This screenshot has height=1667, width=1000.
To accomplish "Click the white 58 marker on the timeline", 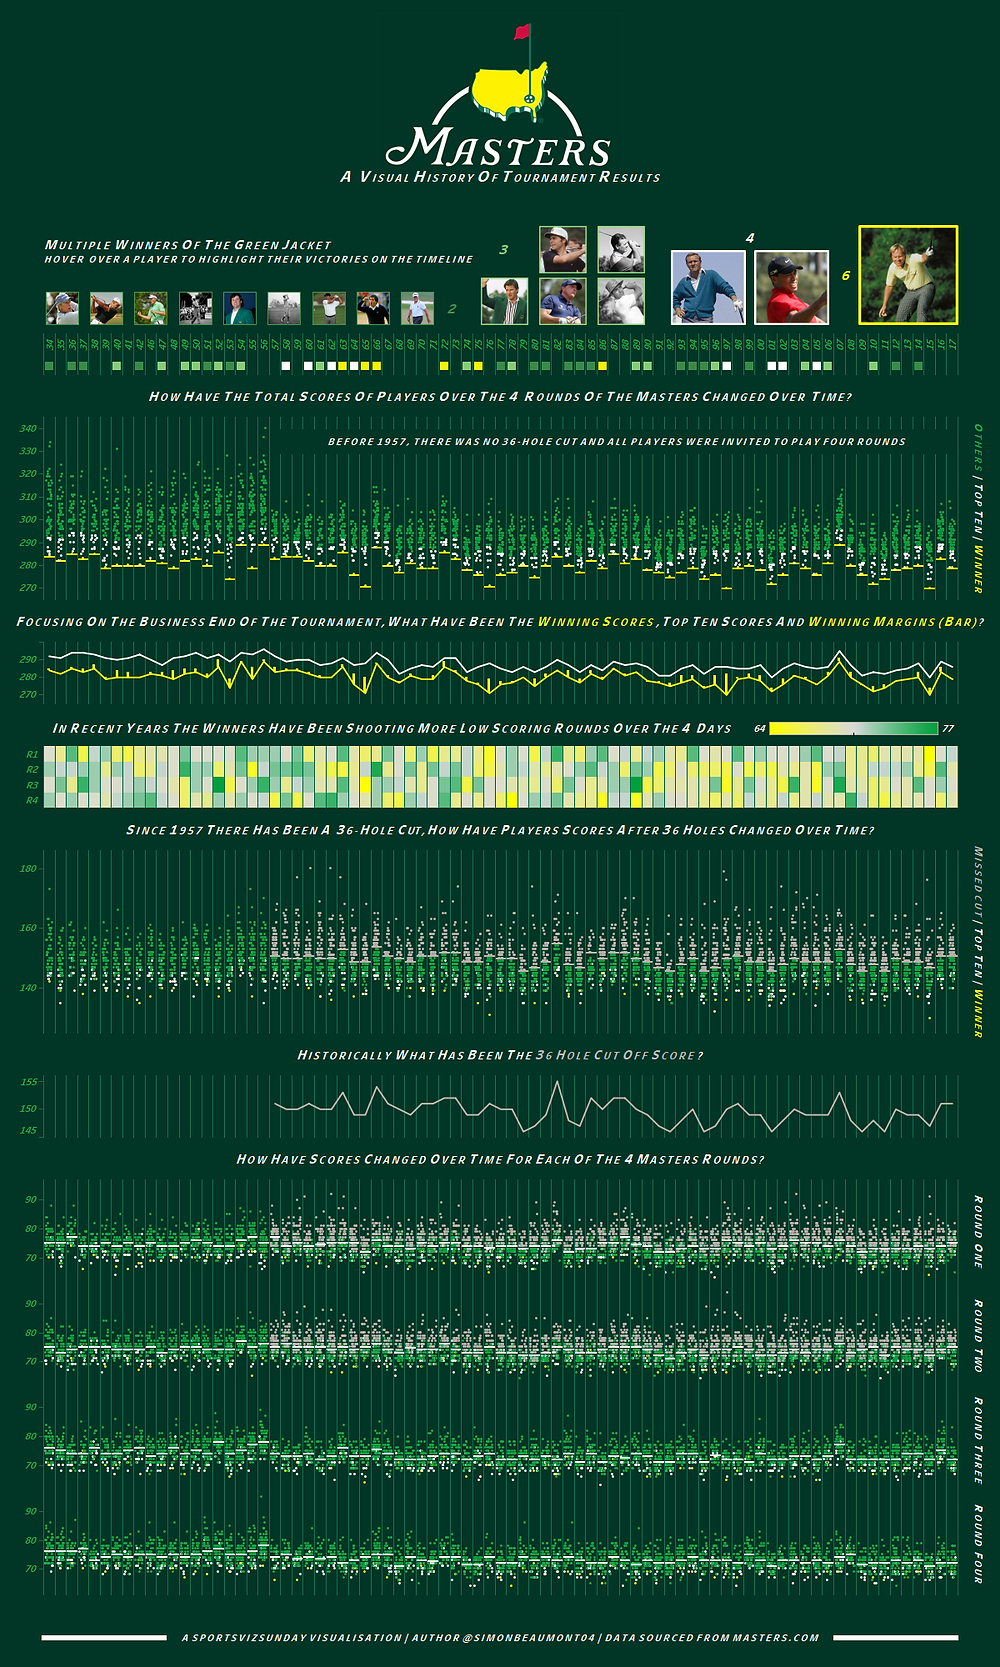I will (286, 366).
